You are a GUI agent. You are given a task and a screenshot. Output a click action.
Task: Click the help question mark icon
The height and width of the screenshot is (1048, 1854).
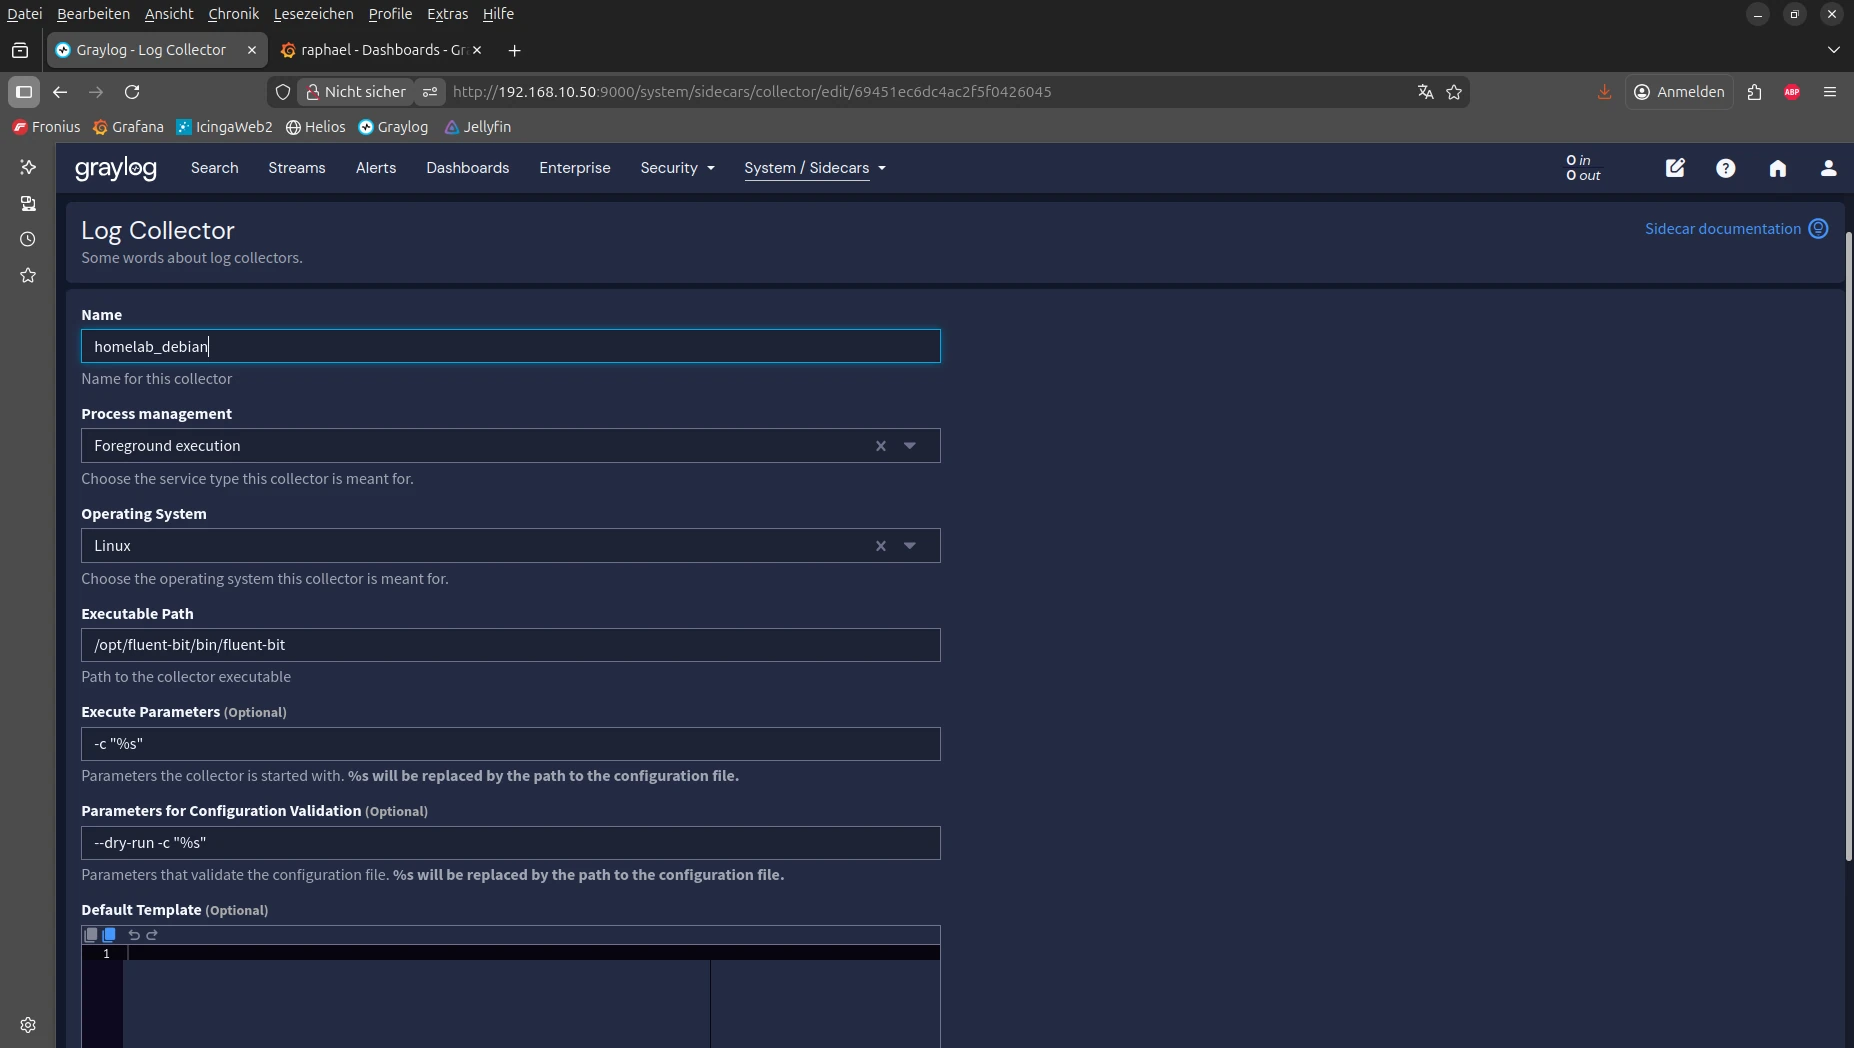tap(1725, 168)
